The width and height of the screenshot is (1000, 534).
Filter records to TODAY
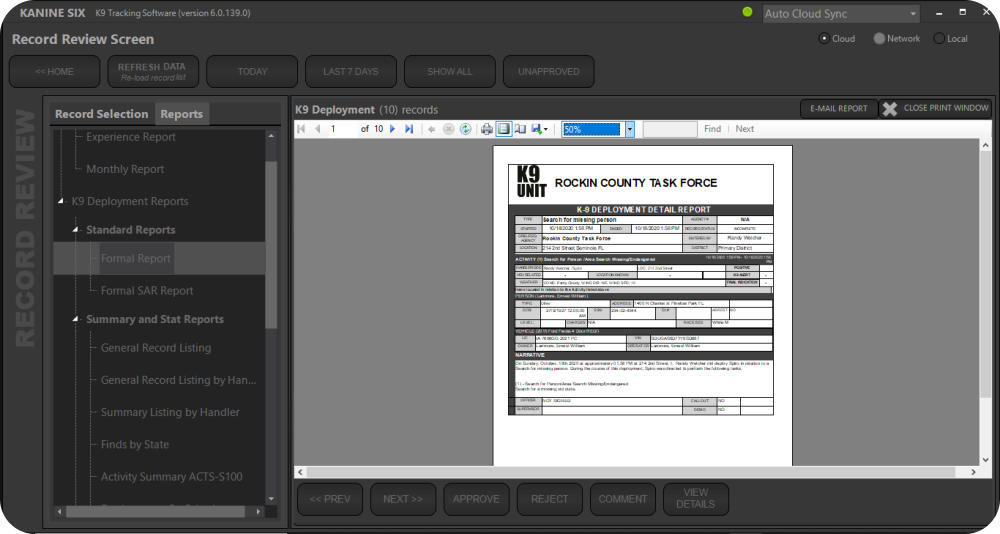click(x=252, y=71)
